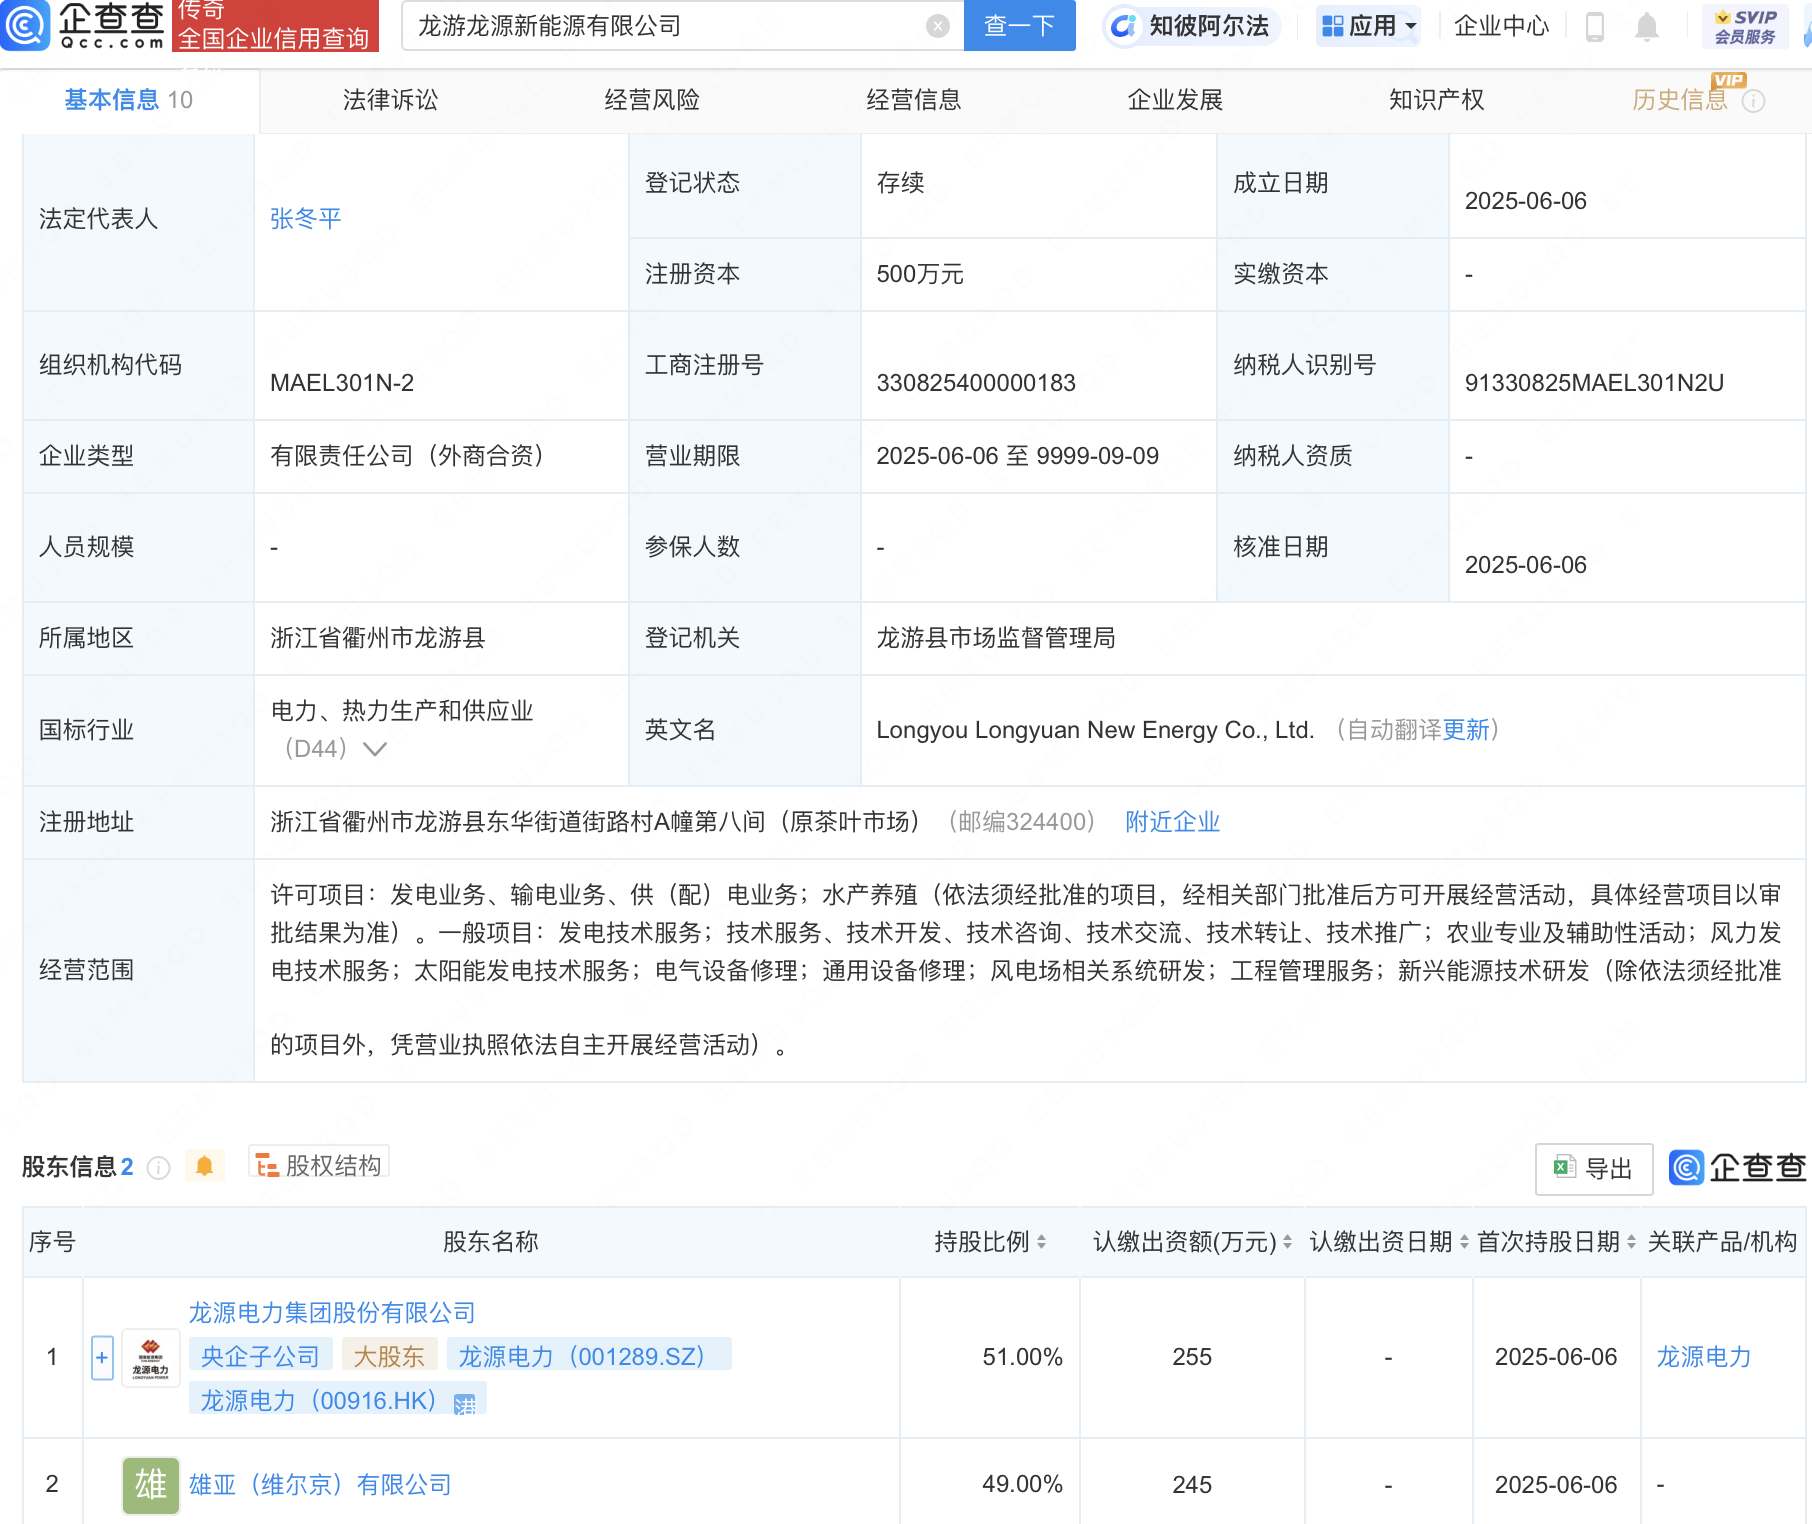Viewport: 1812px width, 1524px height.
Task: Click the 大股东 tag
Action: pyautogui.click(x=389, y=1356)
